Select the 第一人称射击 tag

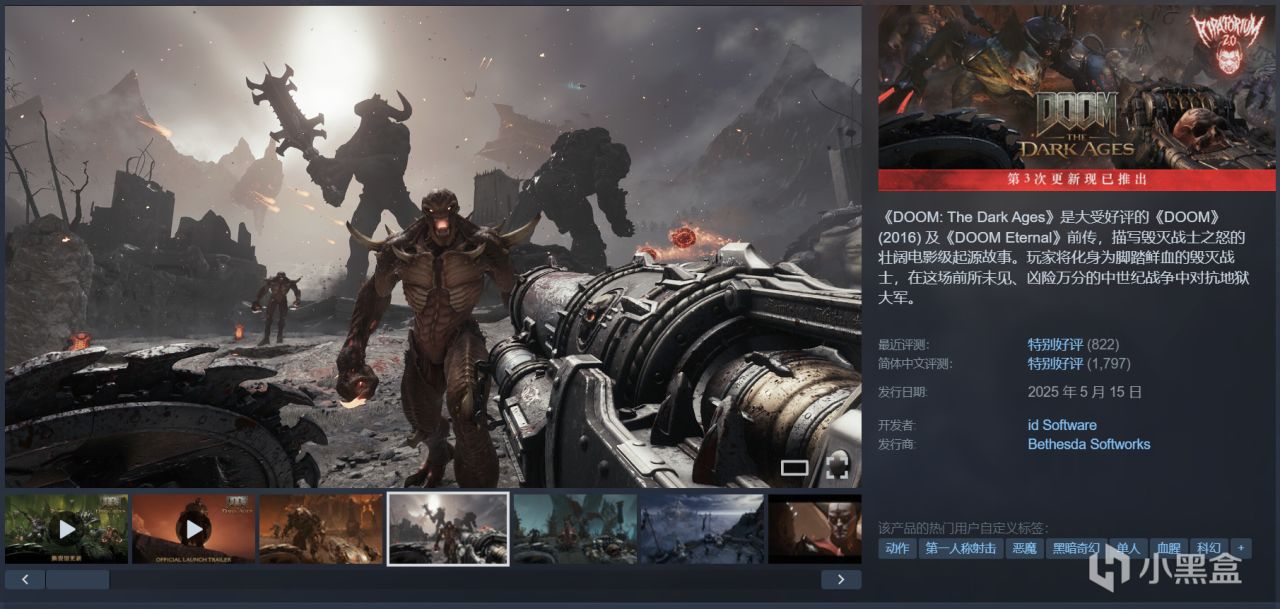(x=960, y=548)
